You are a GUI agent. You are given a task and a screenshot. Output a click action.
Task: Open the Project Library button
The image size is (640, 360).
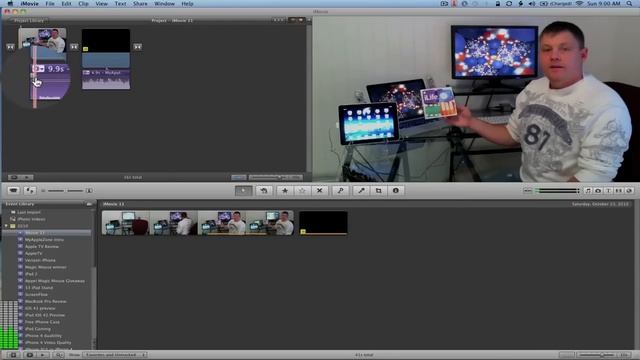coord(28,20)
